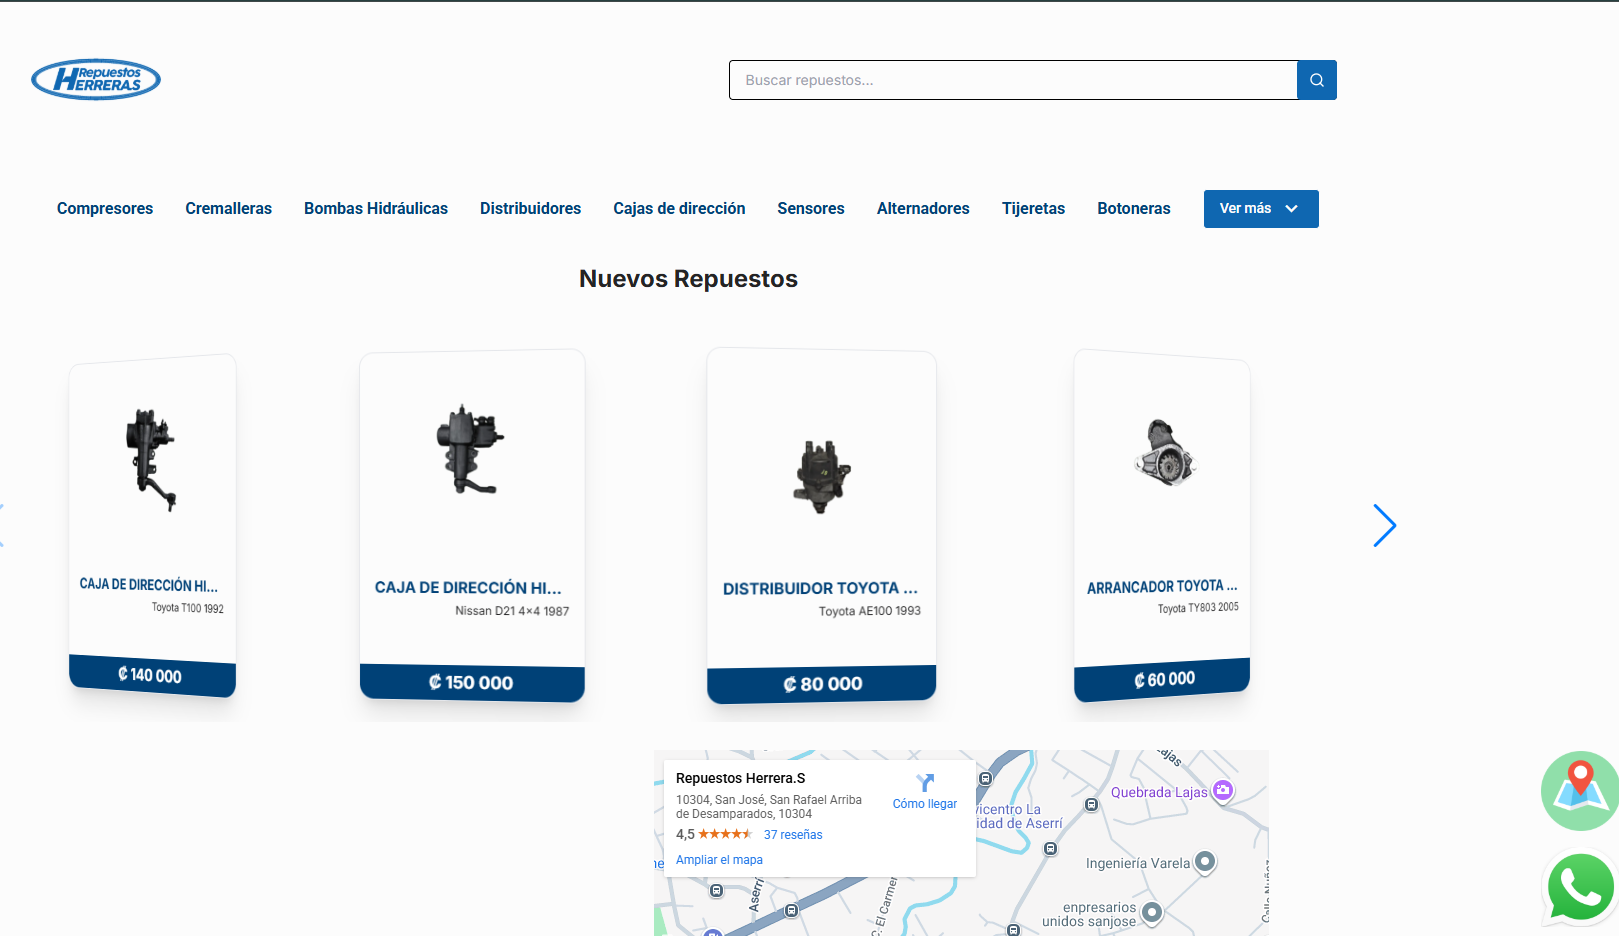Click the DISTRIBUIDOR TOYOTA title
Screen dimensions: 1619x936
pos(820,589)
